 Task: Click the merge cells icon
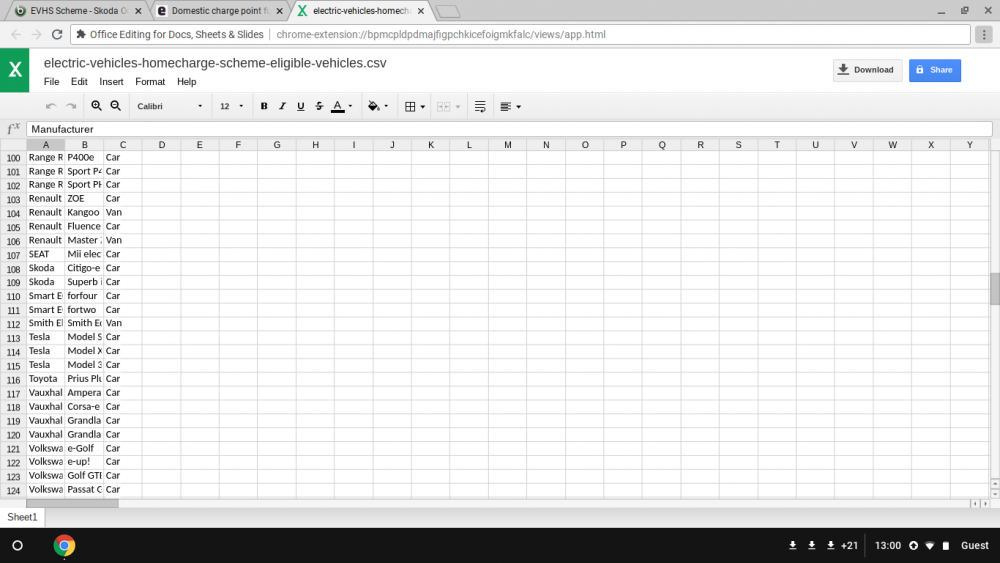point(443,106)
